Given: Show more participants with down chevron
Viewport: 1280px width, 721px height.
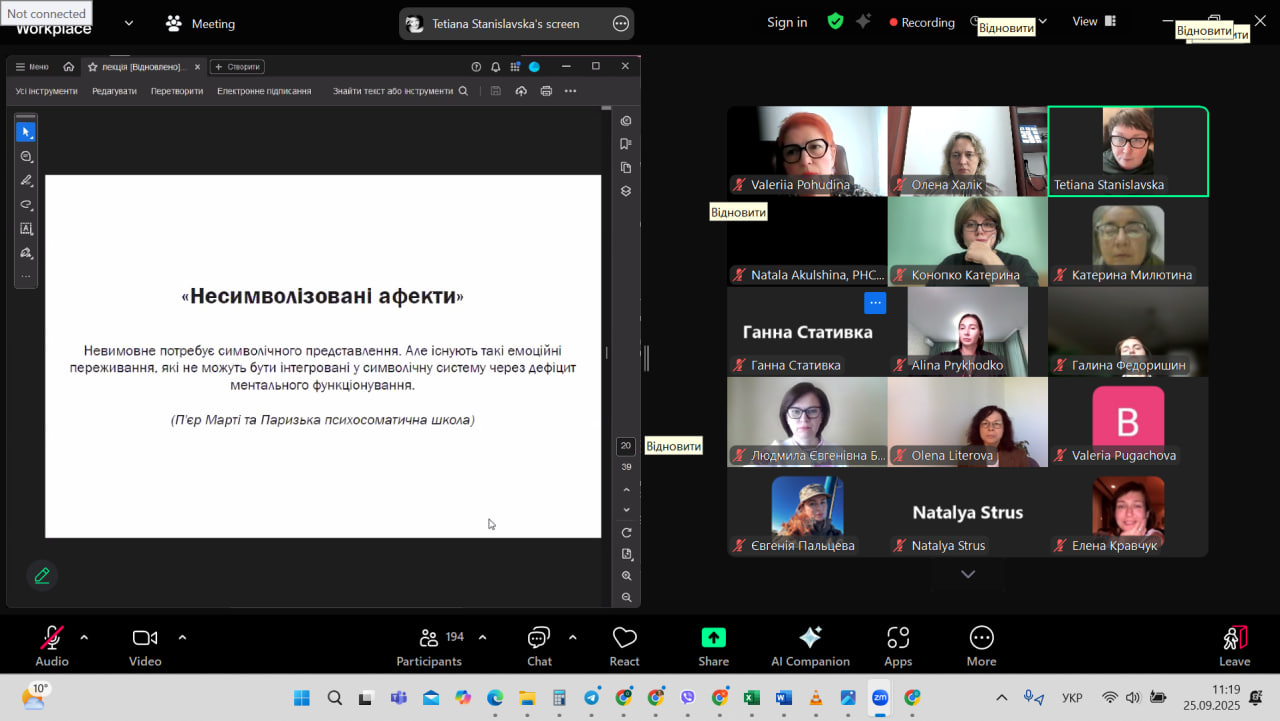Looking at the screenshot, I should point(967,574).
